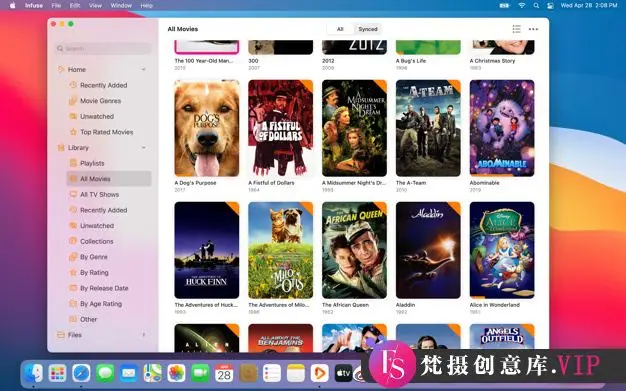
Task: Launch the Infuse app icon in Dock
Action: point(319,373)
